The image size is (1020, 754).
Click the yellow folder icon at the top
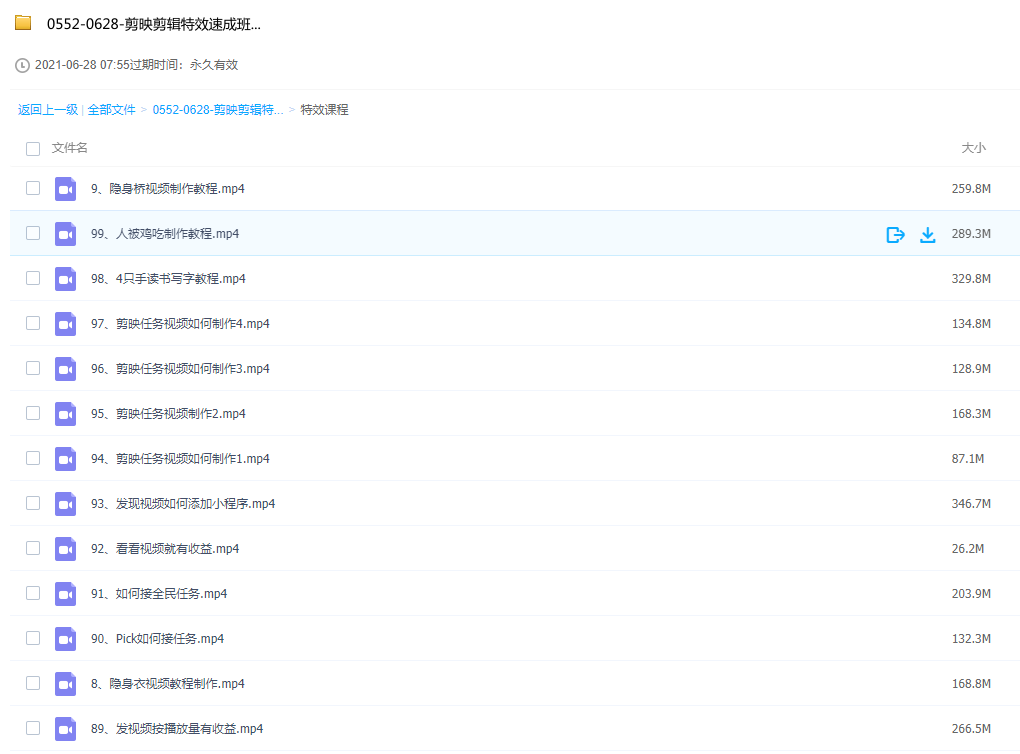coord(23,24)
